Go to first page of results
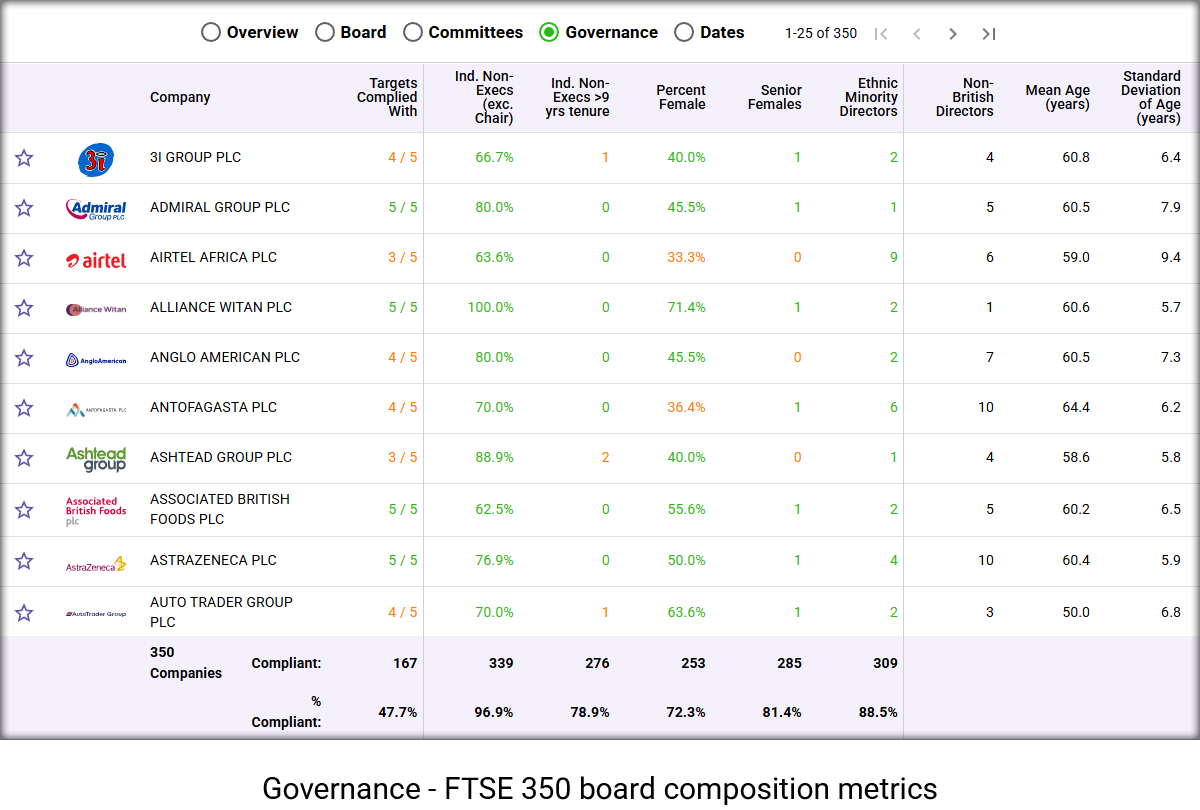 (881, 34)
